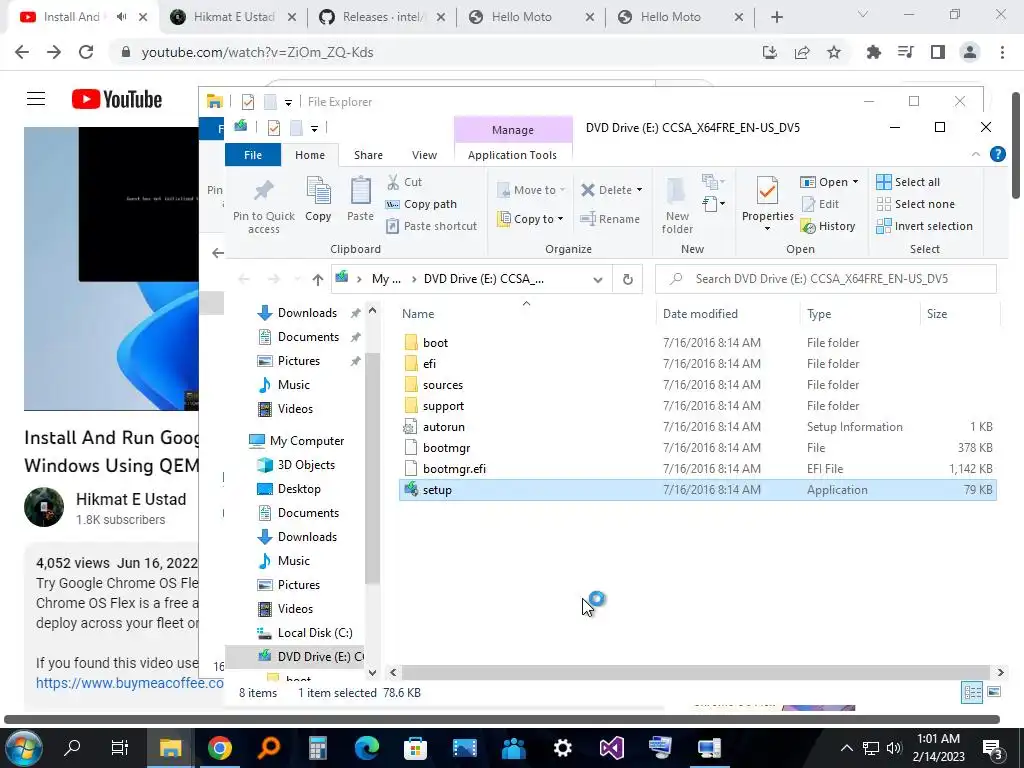This screenshot has height=768, width=1024.
Task: Click the Cut scissors icon
Action: tap(393, 182)
